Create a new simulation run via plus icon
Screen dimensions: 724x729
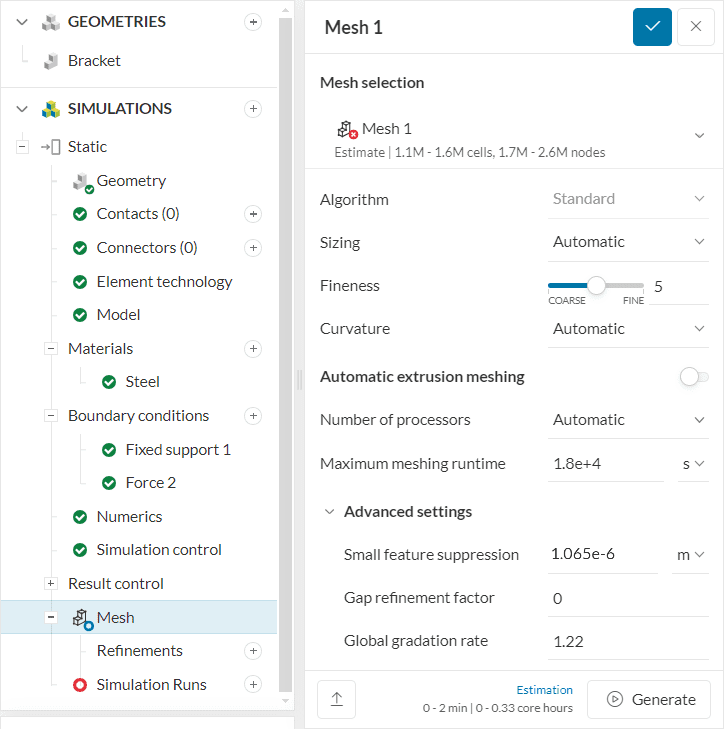point(253,685)
